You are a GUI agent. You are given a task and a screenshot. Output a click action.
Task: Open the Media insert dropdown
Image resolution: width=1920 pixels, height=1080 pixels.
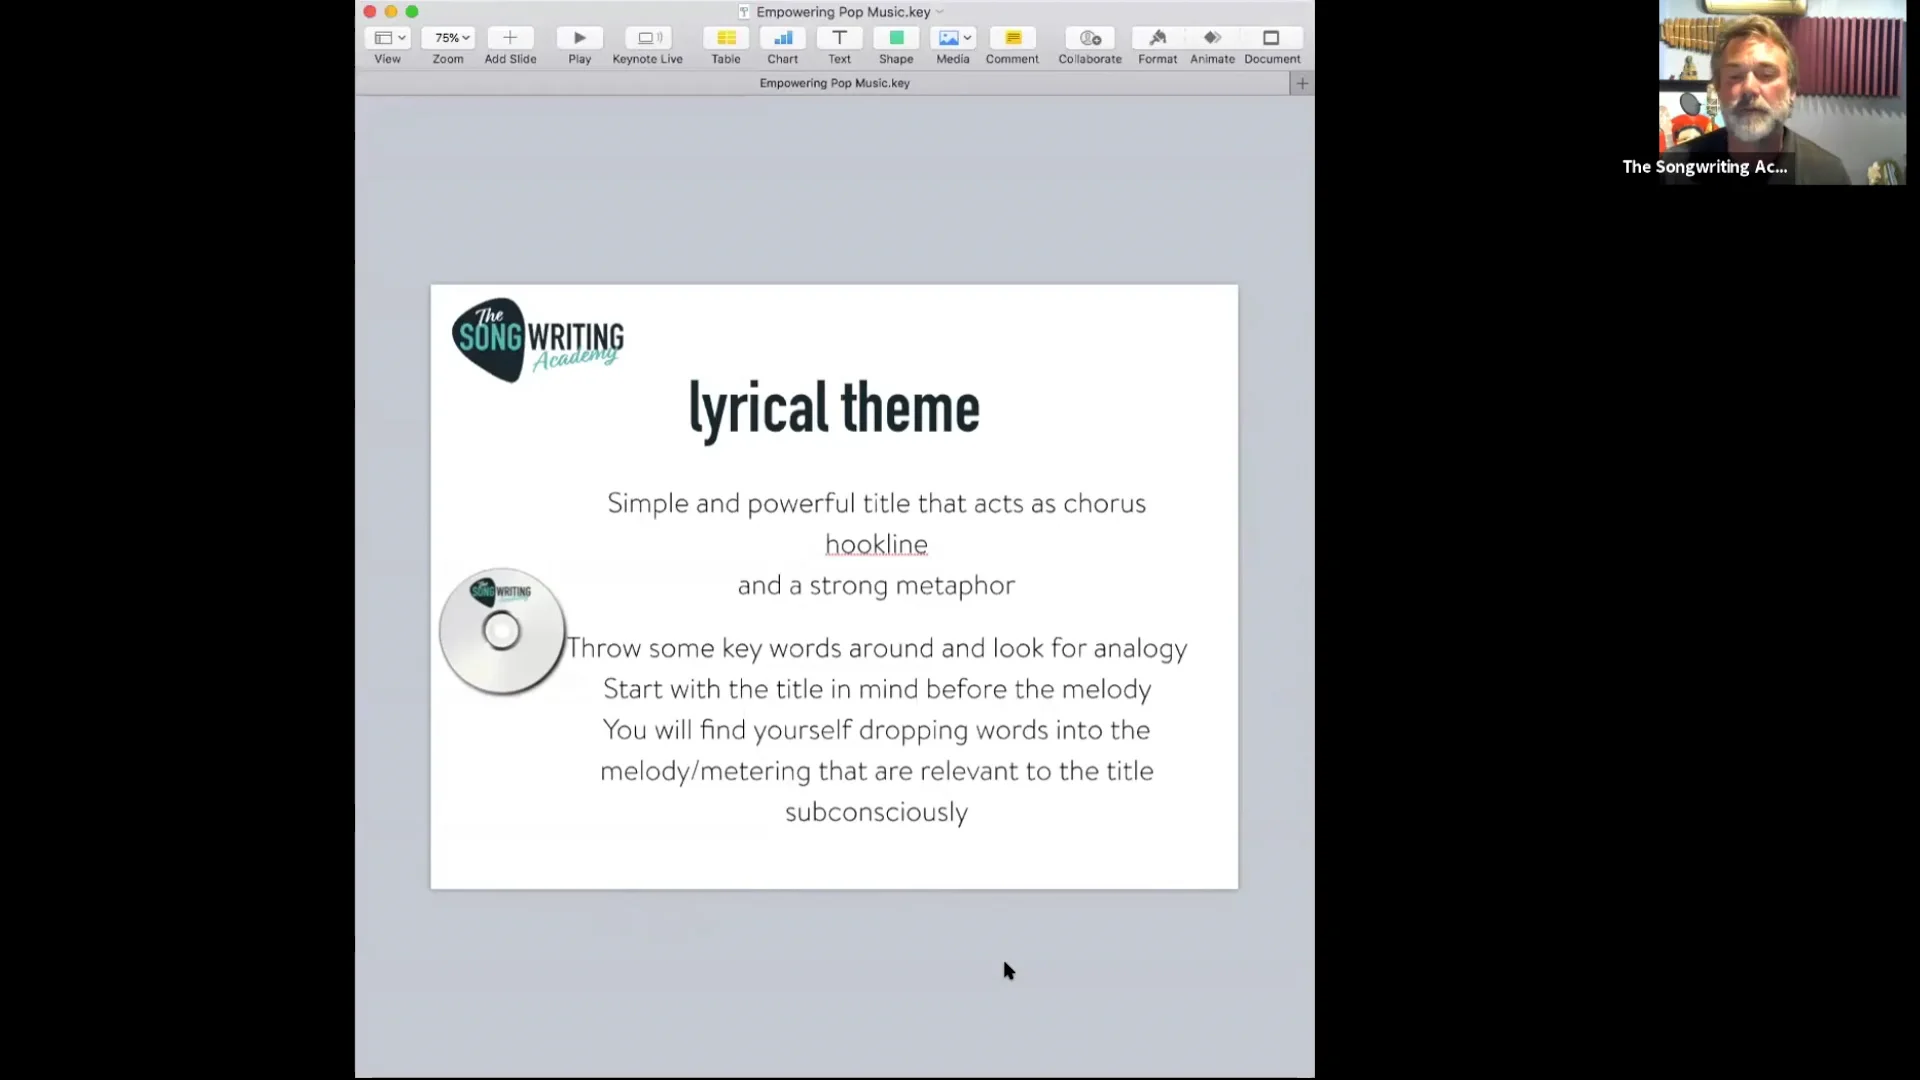point(953,38)
